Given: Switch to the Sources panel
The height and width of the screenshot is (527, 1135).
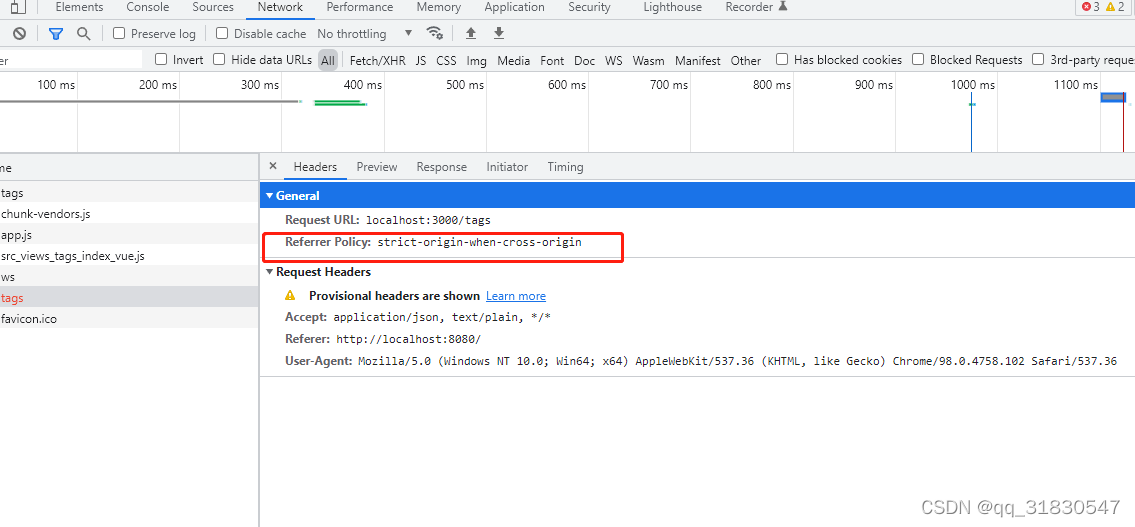Looking at the screenshot, I should click(213, 7).
